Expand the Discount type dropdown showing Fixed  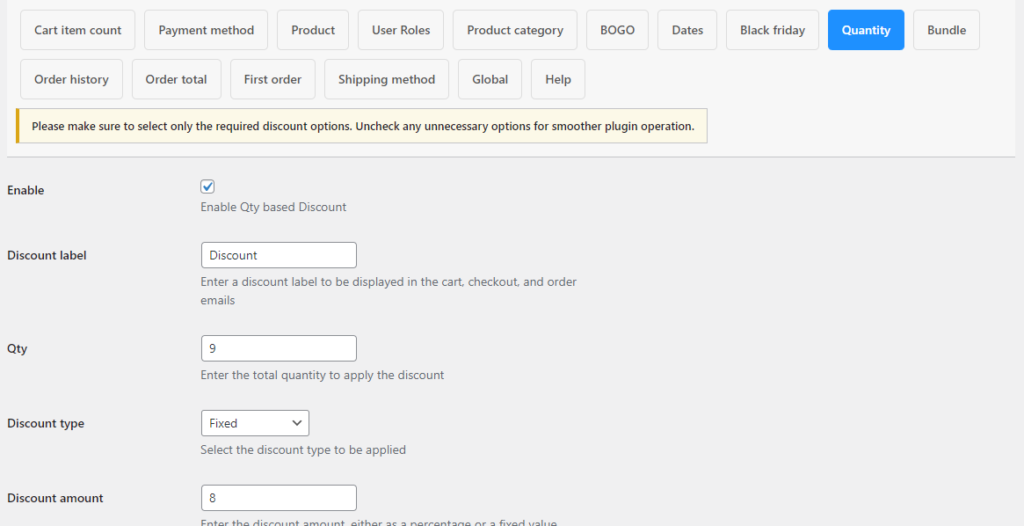pyautogui.click(x=255, y=423)
